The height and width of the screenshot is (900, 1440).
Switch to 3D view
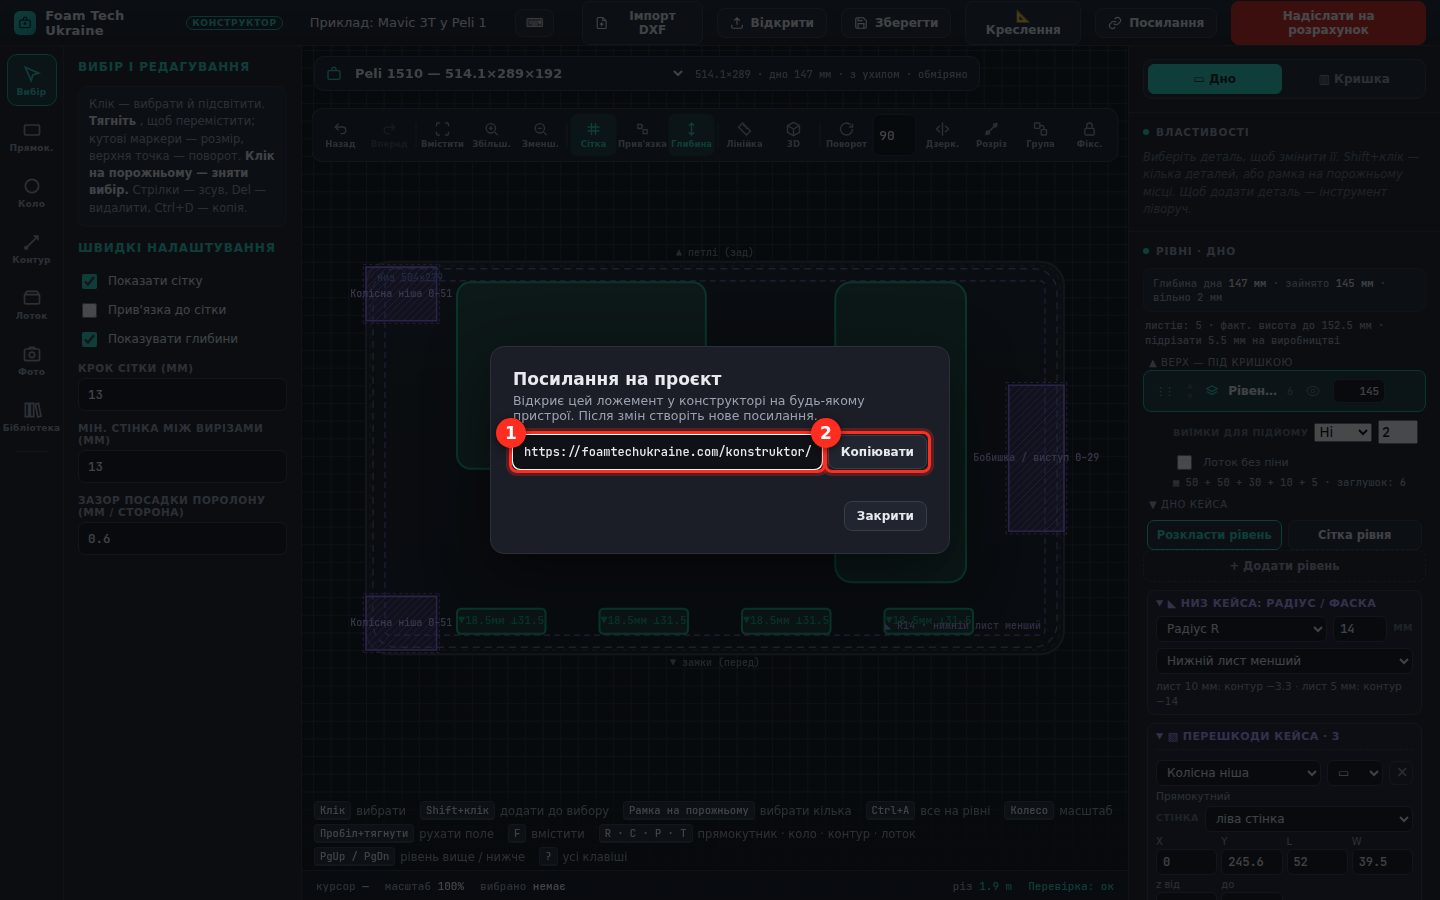point(793,135)
